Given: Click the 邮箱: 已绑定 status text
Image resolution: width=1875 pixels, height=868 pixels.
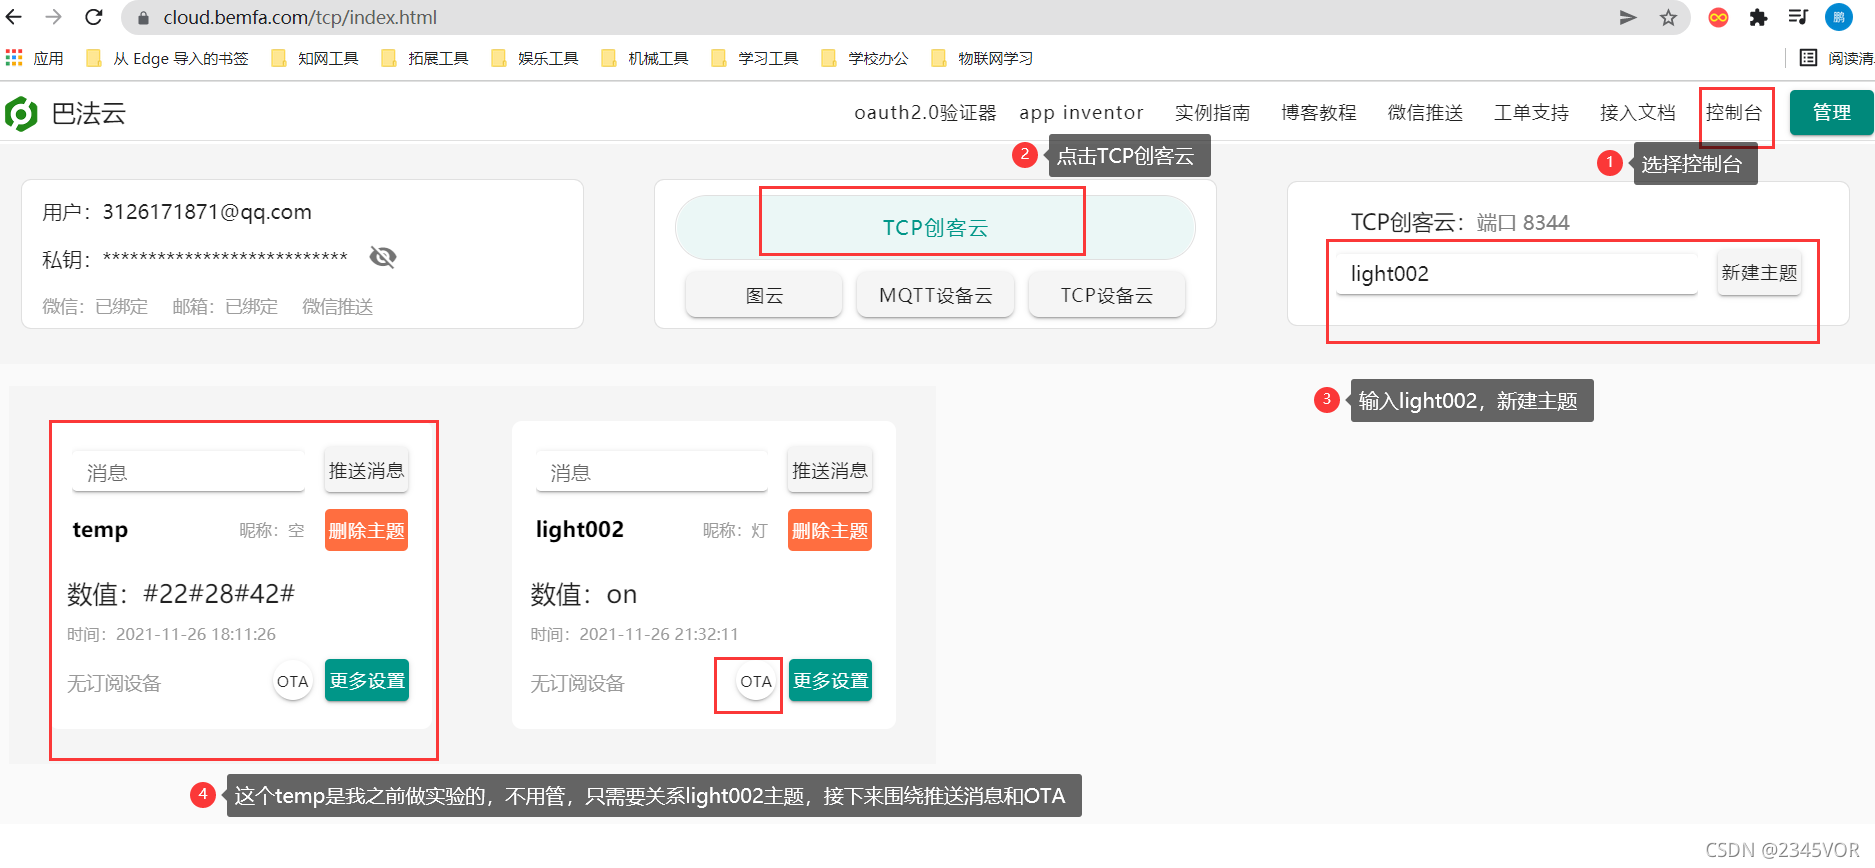Looking at the screenshot, I should [x=225, y=306].
